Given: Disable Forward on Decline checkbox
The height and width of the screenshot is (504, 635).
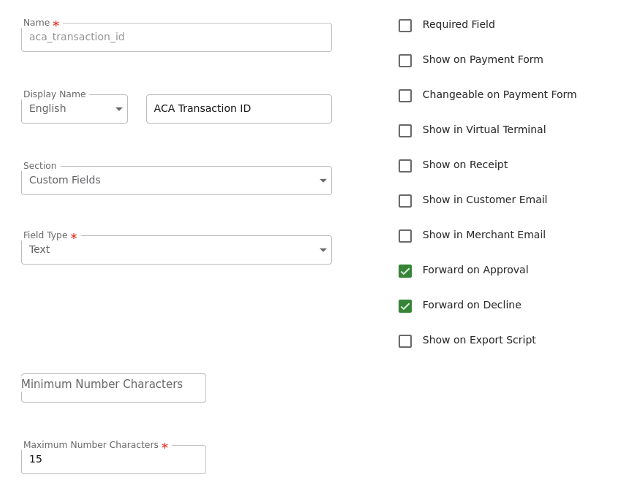Looking at the screenshot, I should pos(405,306).
